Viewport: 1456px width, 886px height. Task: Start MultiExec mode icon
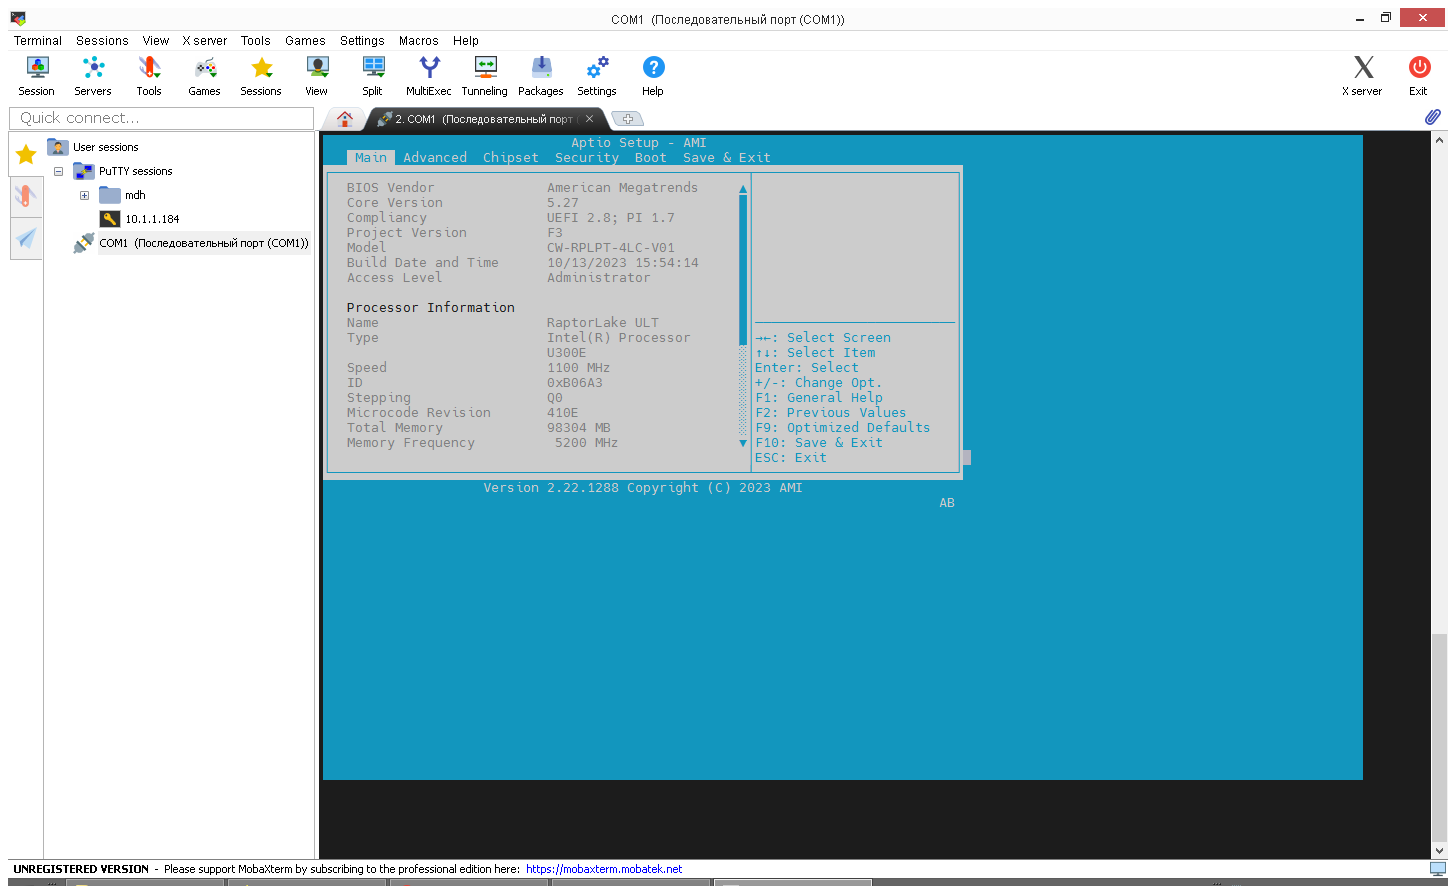429,76
